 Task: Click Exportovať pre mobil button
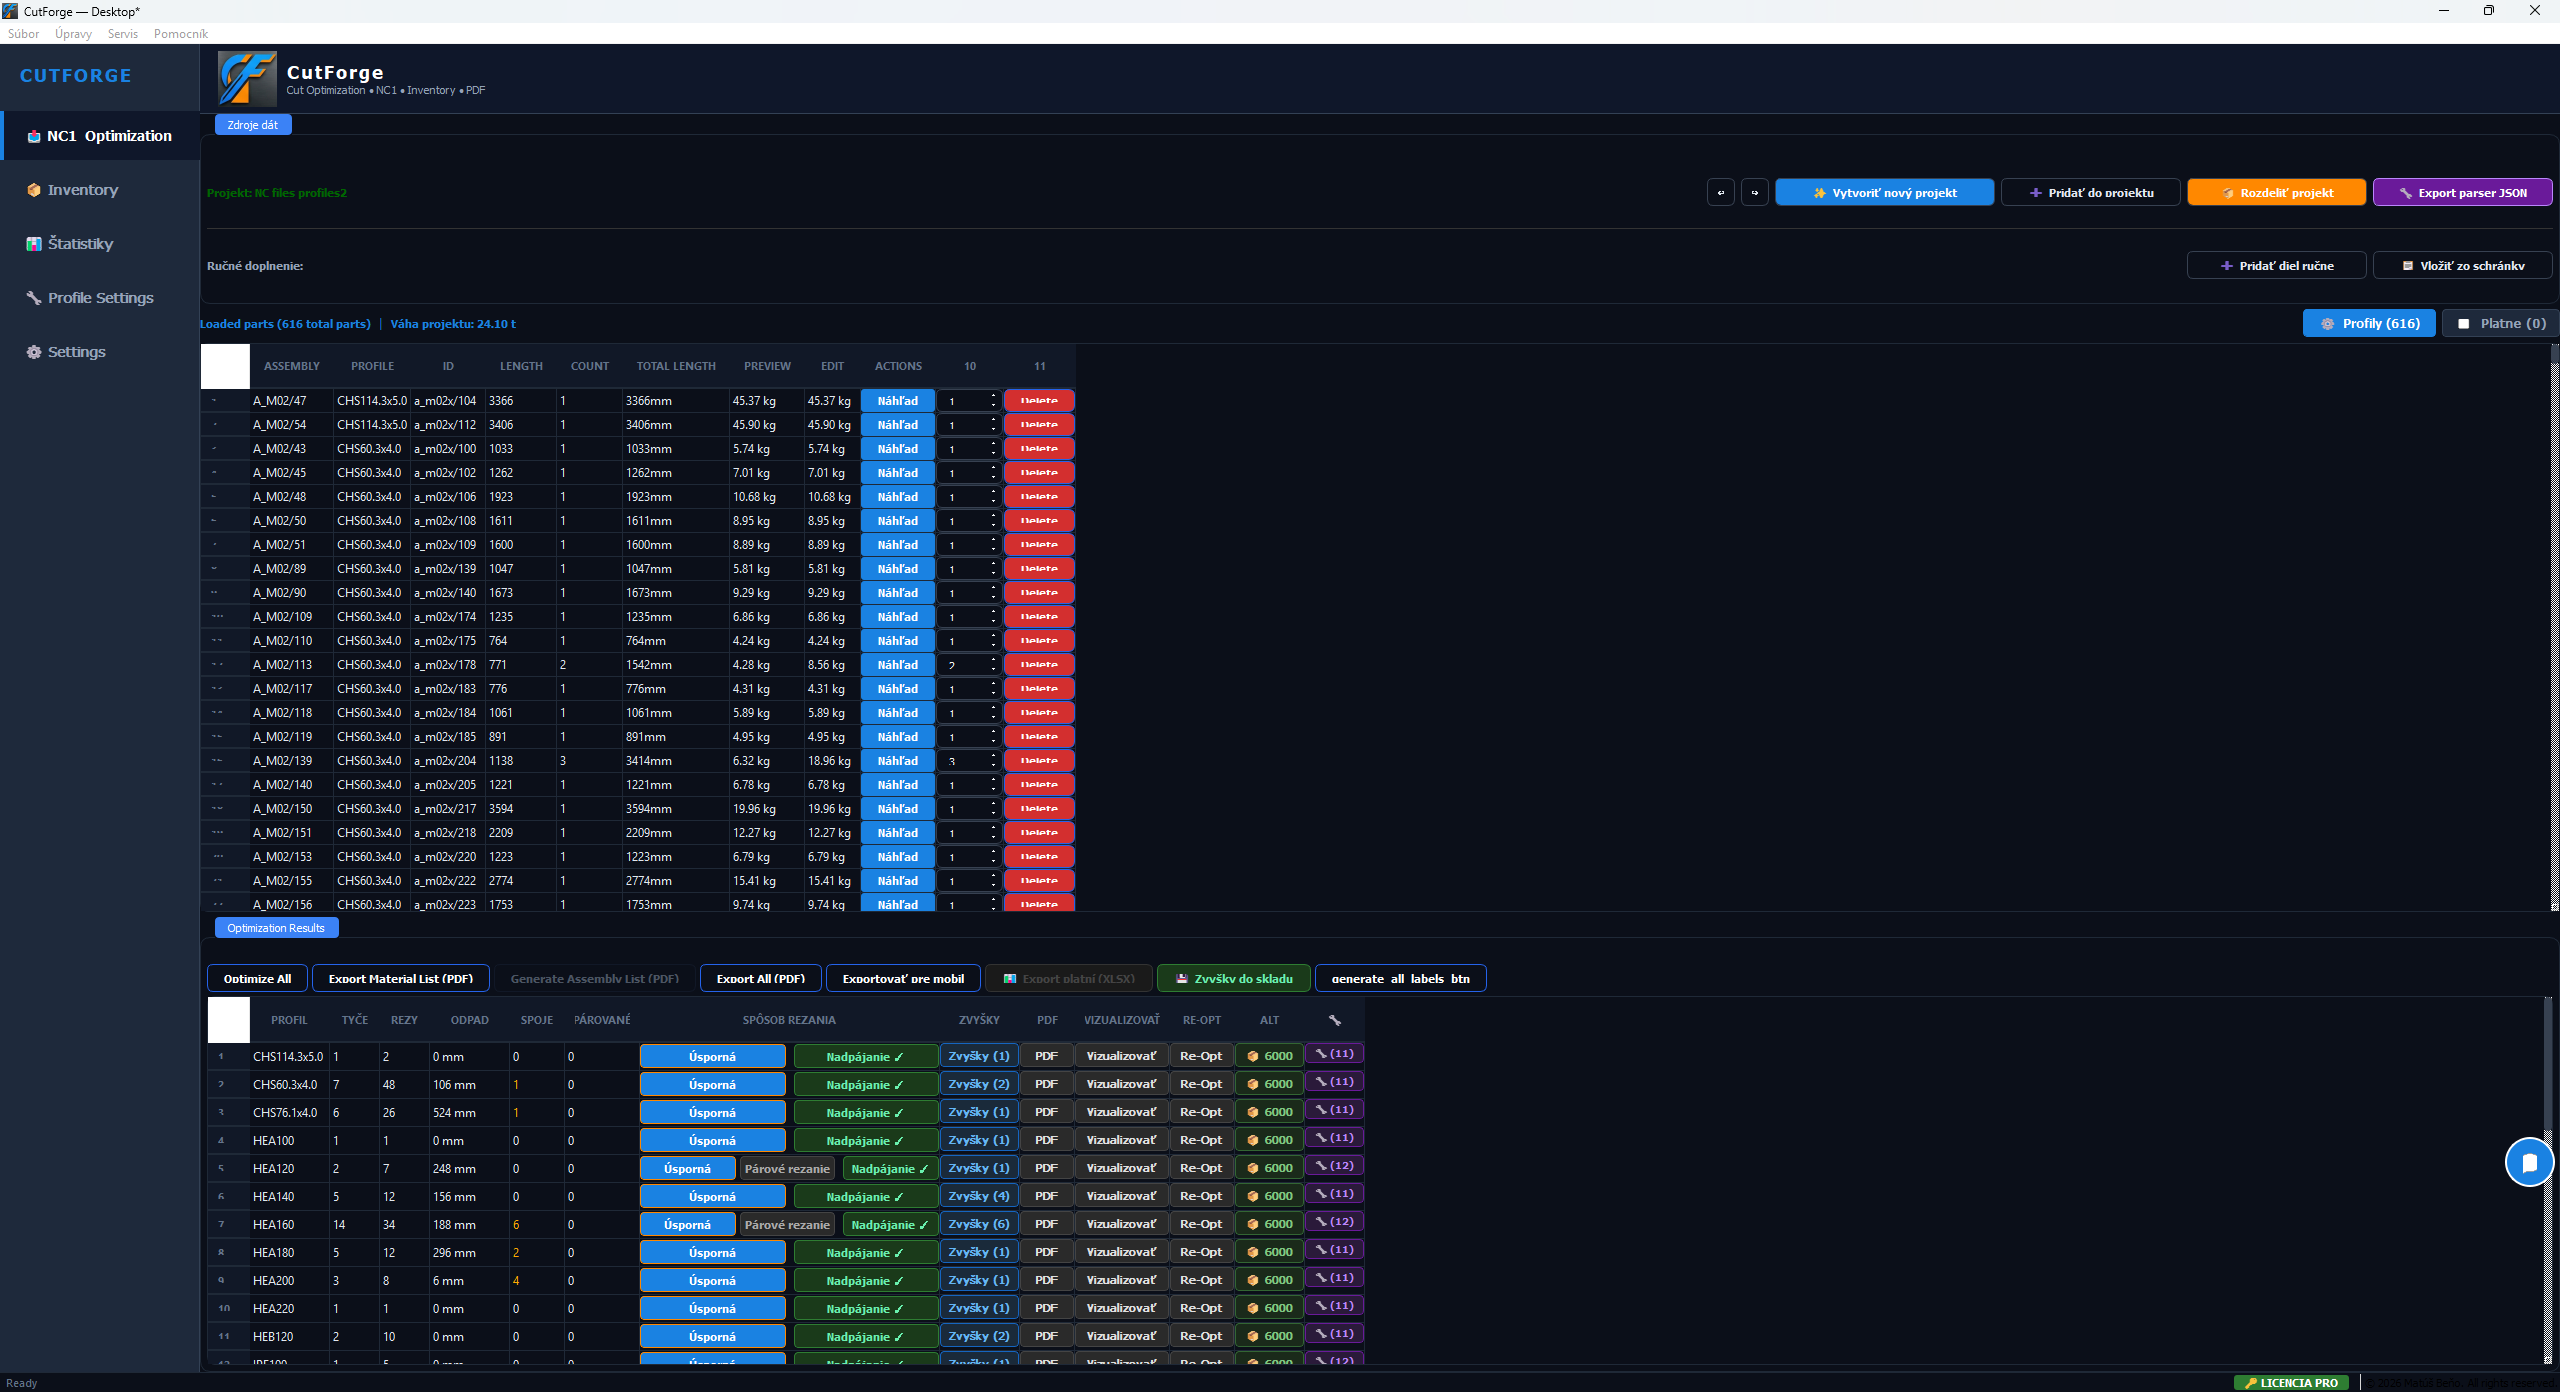click(903, 979)
